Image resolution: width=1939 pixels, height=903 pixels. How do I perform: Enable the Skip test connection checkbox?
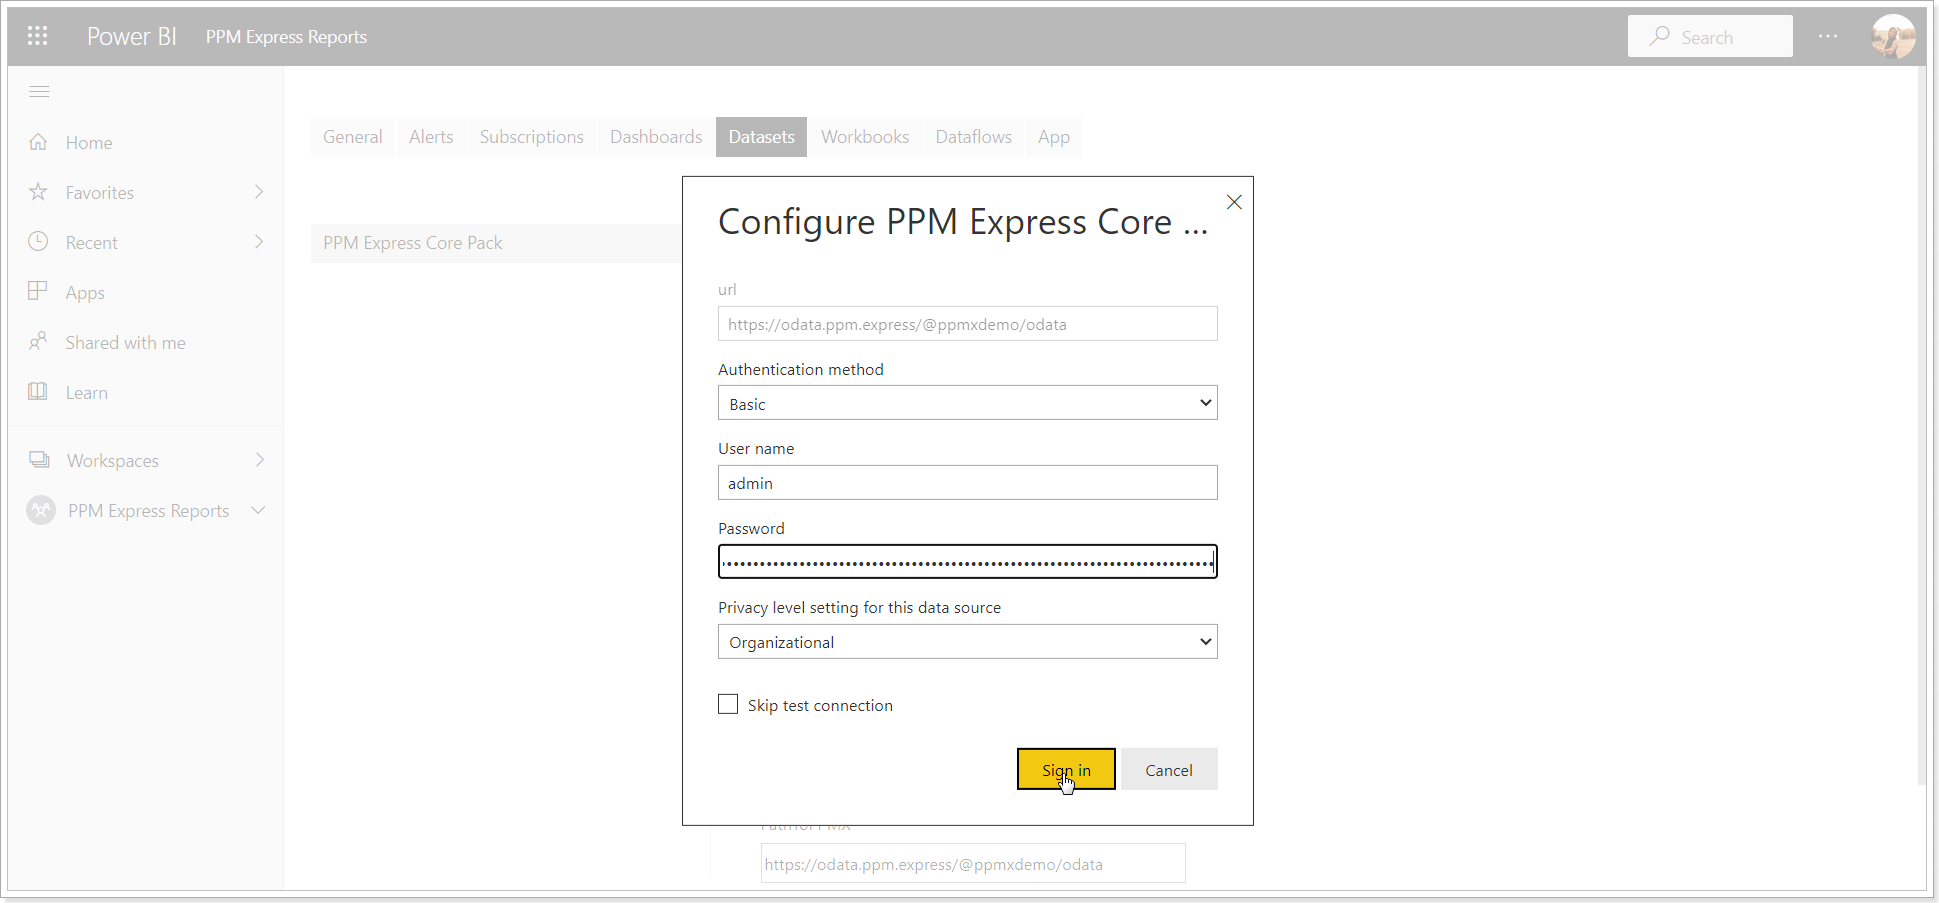coord(728,704)
